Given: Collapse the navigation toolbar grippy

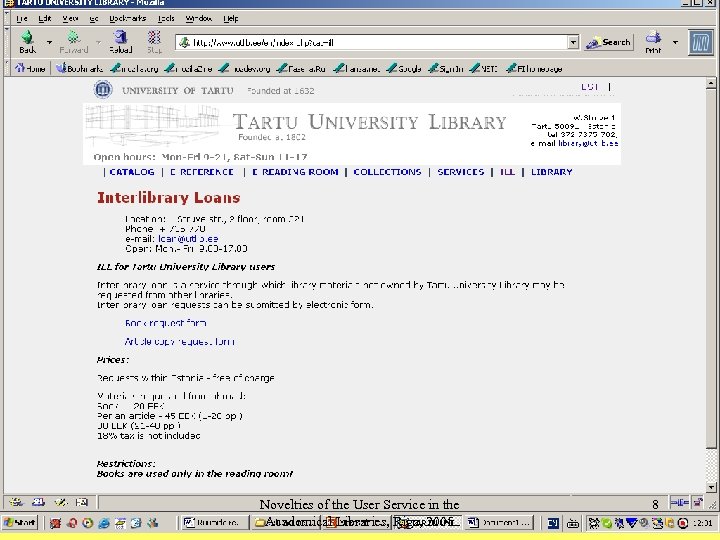Looking at the screenshot, I should 7,42.
